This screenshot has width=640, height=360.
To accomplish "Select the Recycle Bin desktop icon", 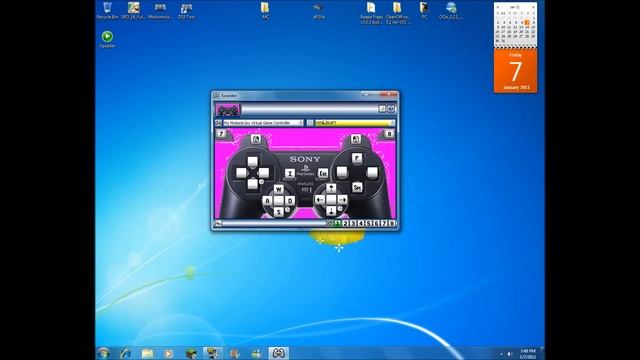I will point(107,11).
